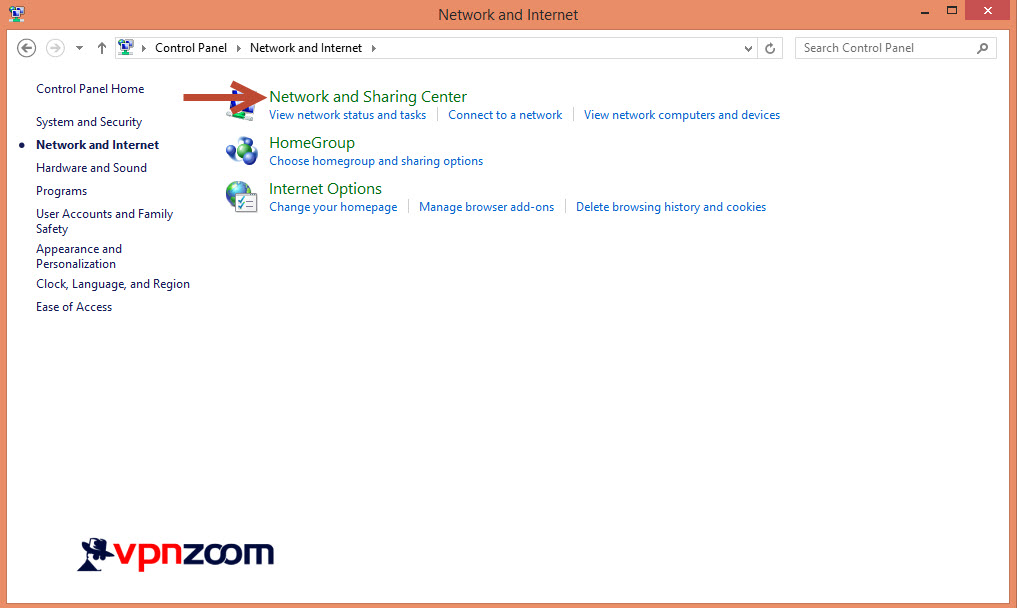Image resolution: width=1017 pixels, height=608 pixels.
Task: Click the search magnifier icon
Action: point(983,48)
